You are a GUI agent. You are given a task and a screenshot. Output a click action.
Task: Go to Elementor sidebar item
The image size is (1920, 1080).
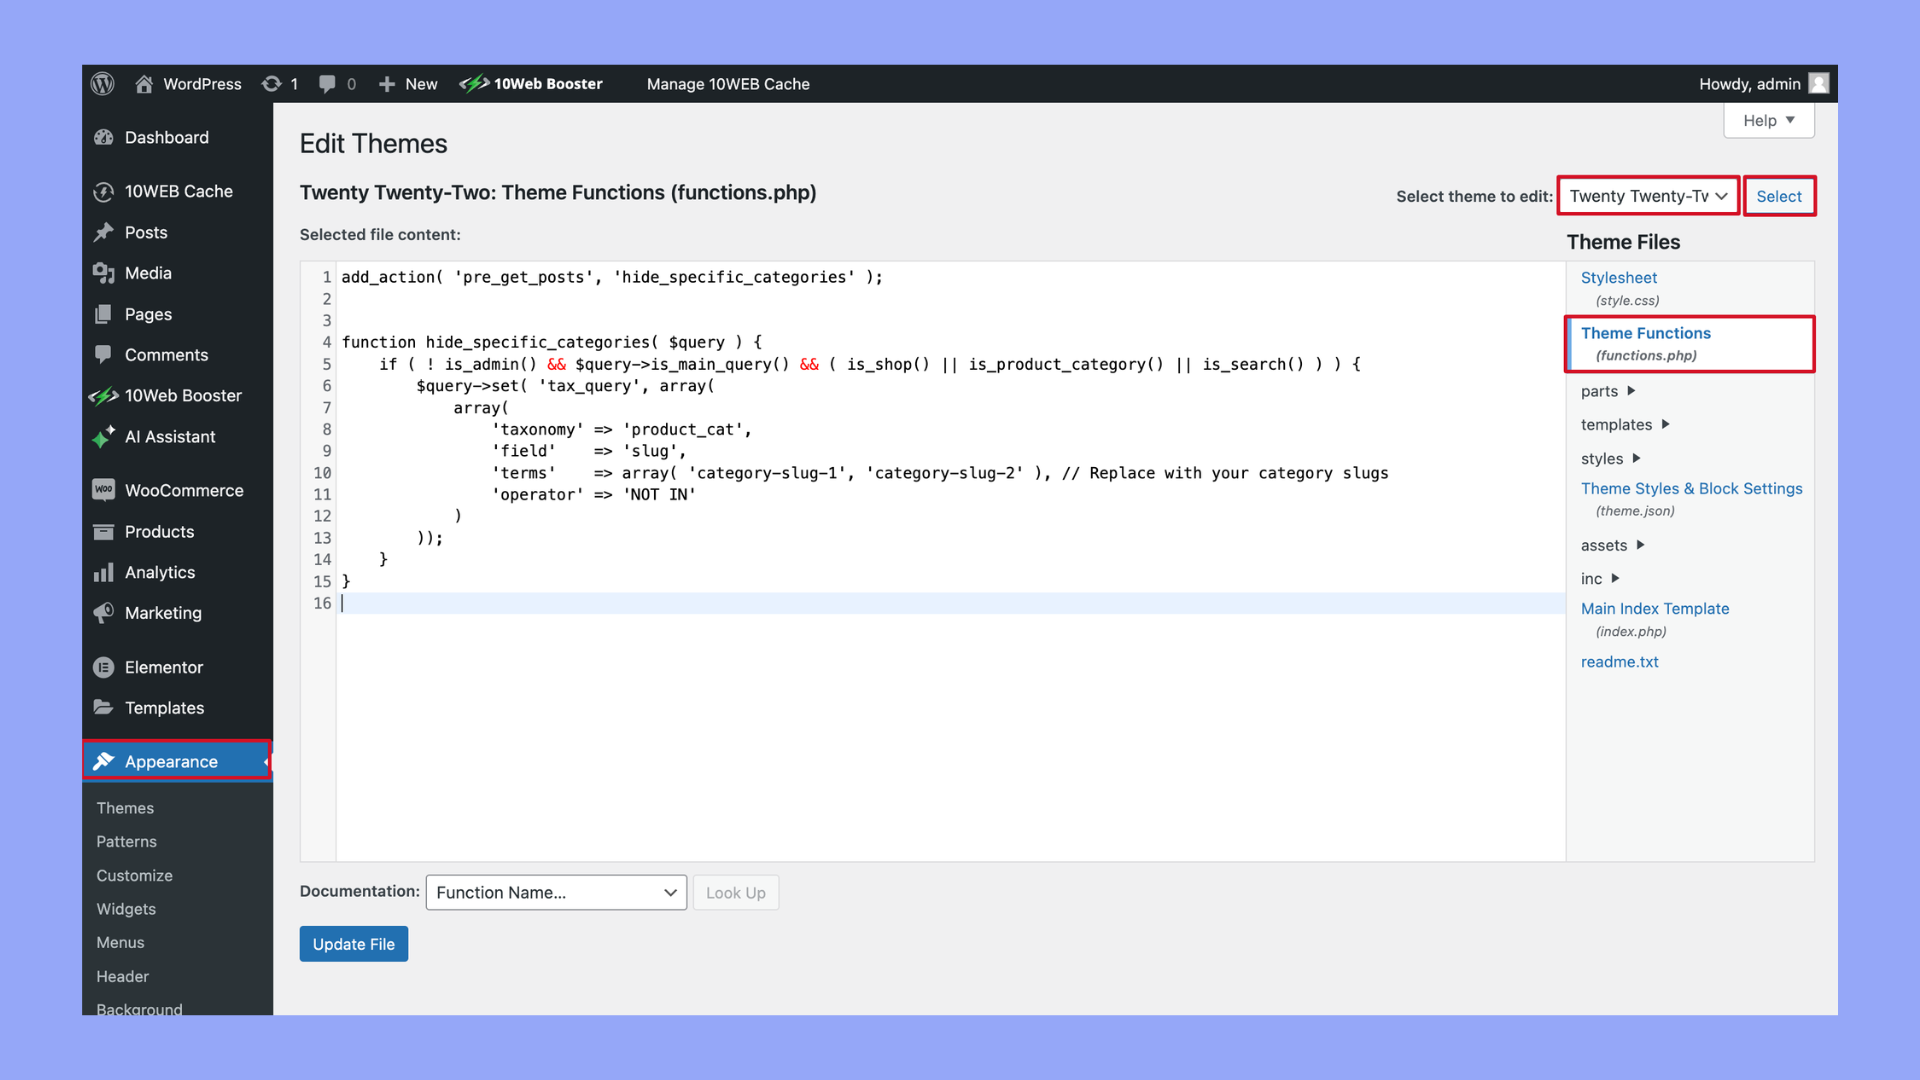pyautogui.click(x=163, y=667)
